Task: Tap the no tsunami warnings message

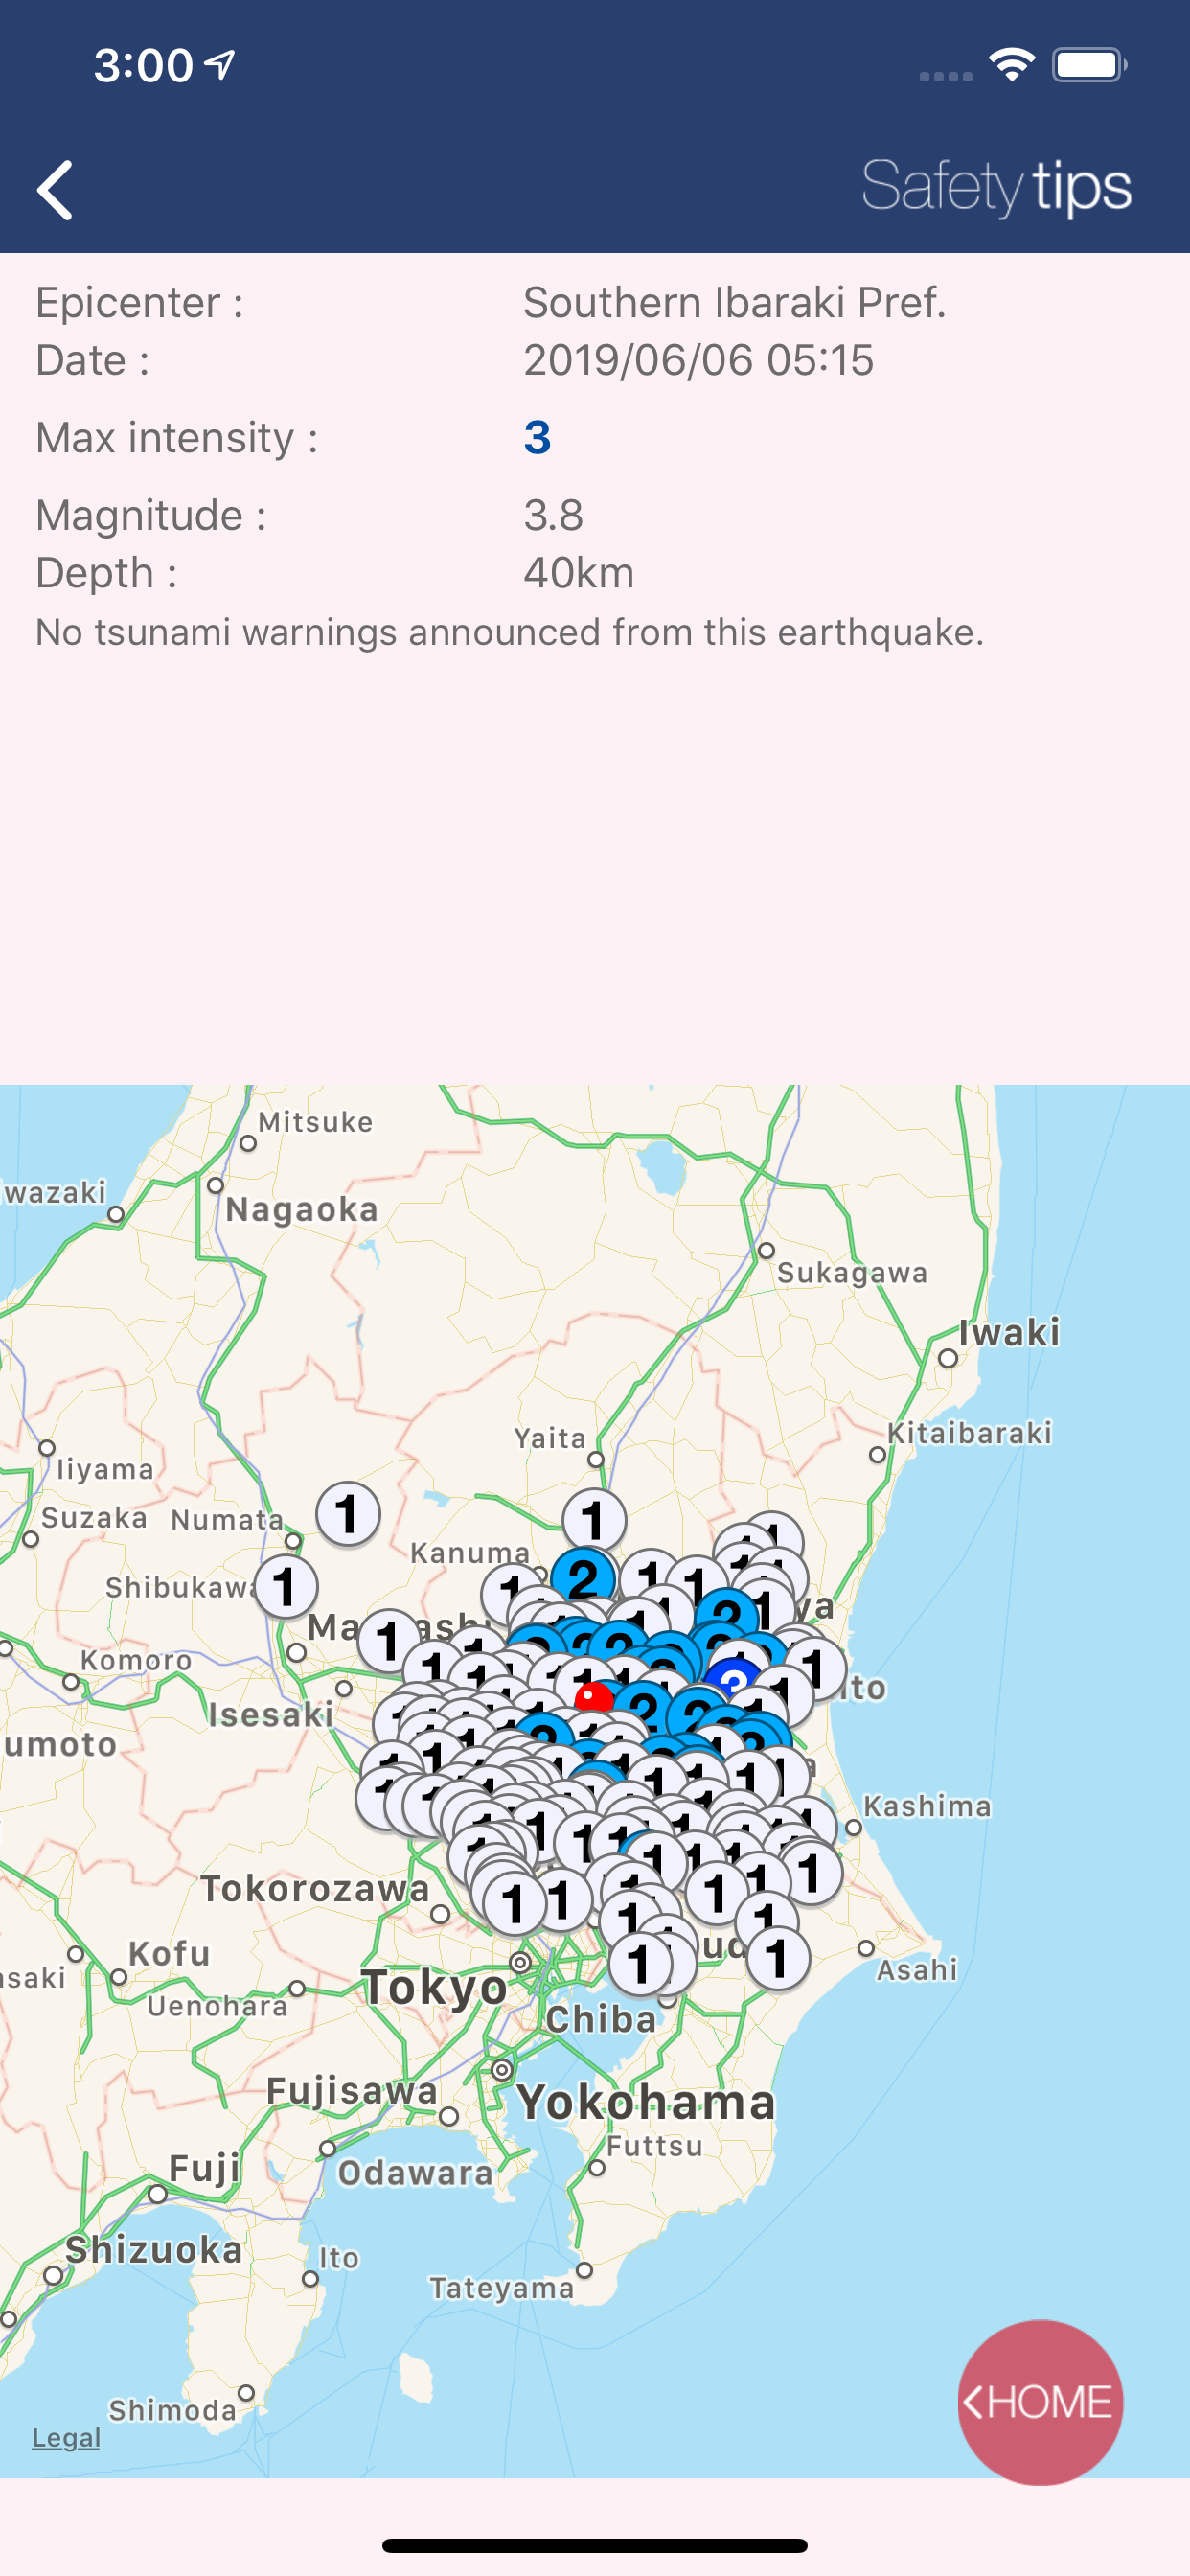Action: 510,632
